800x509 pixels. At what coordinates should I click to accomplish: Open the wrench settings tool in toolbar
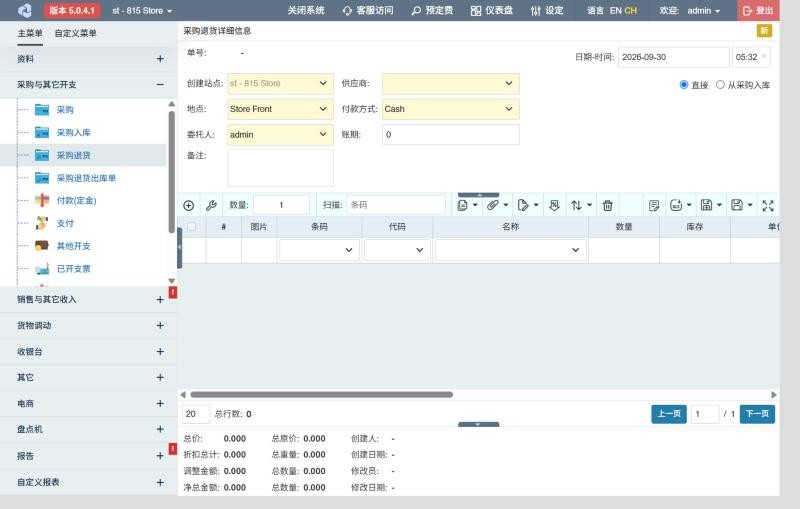pyautogui.click(x=211, y=206)
